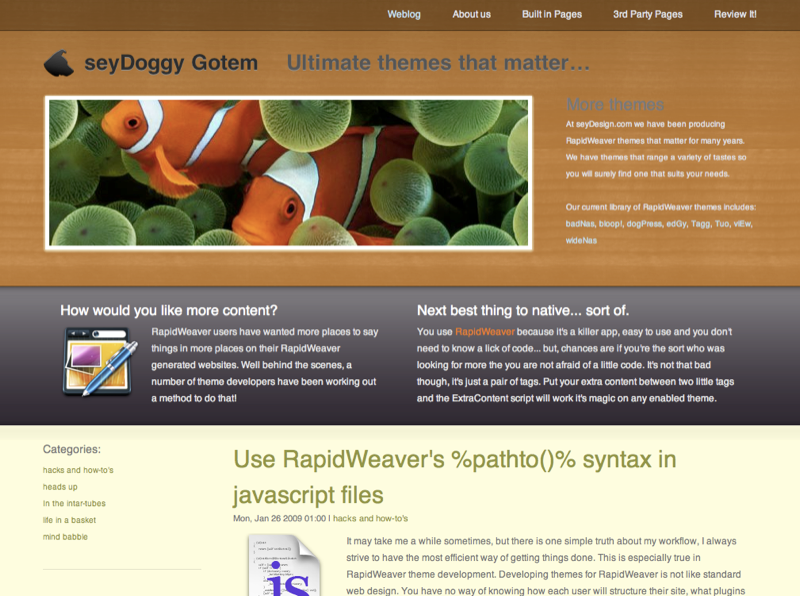Open the mind babble category

(65, 537)
